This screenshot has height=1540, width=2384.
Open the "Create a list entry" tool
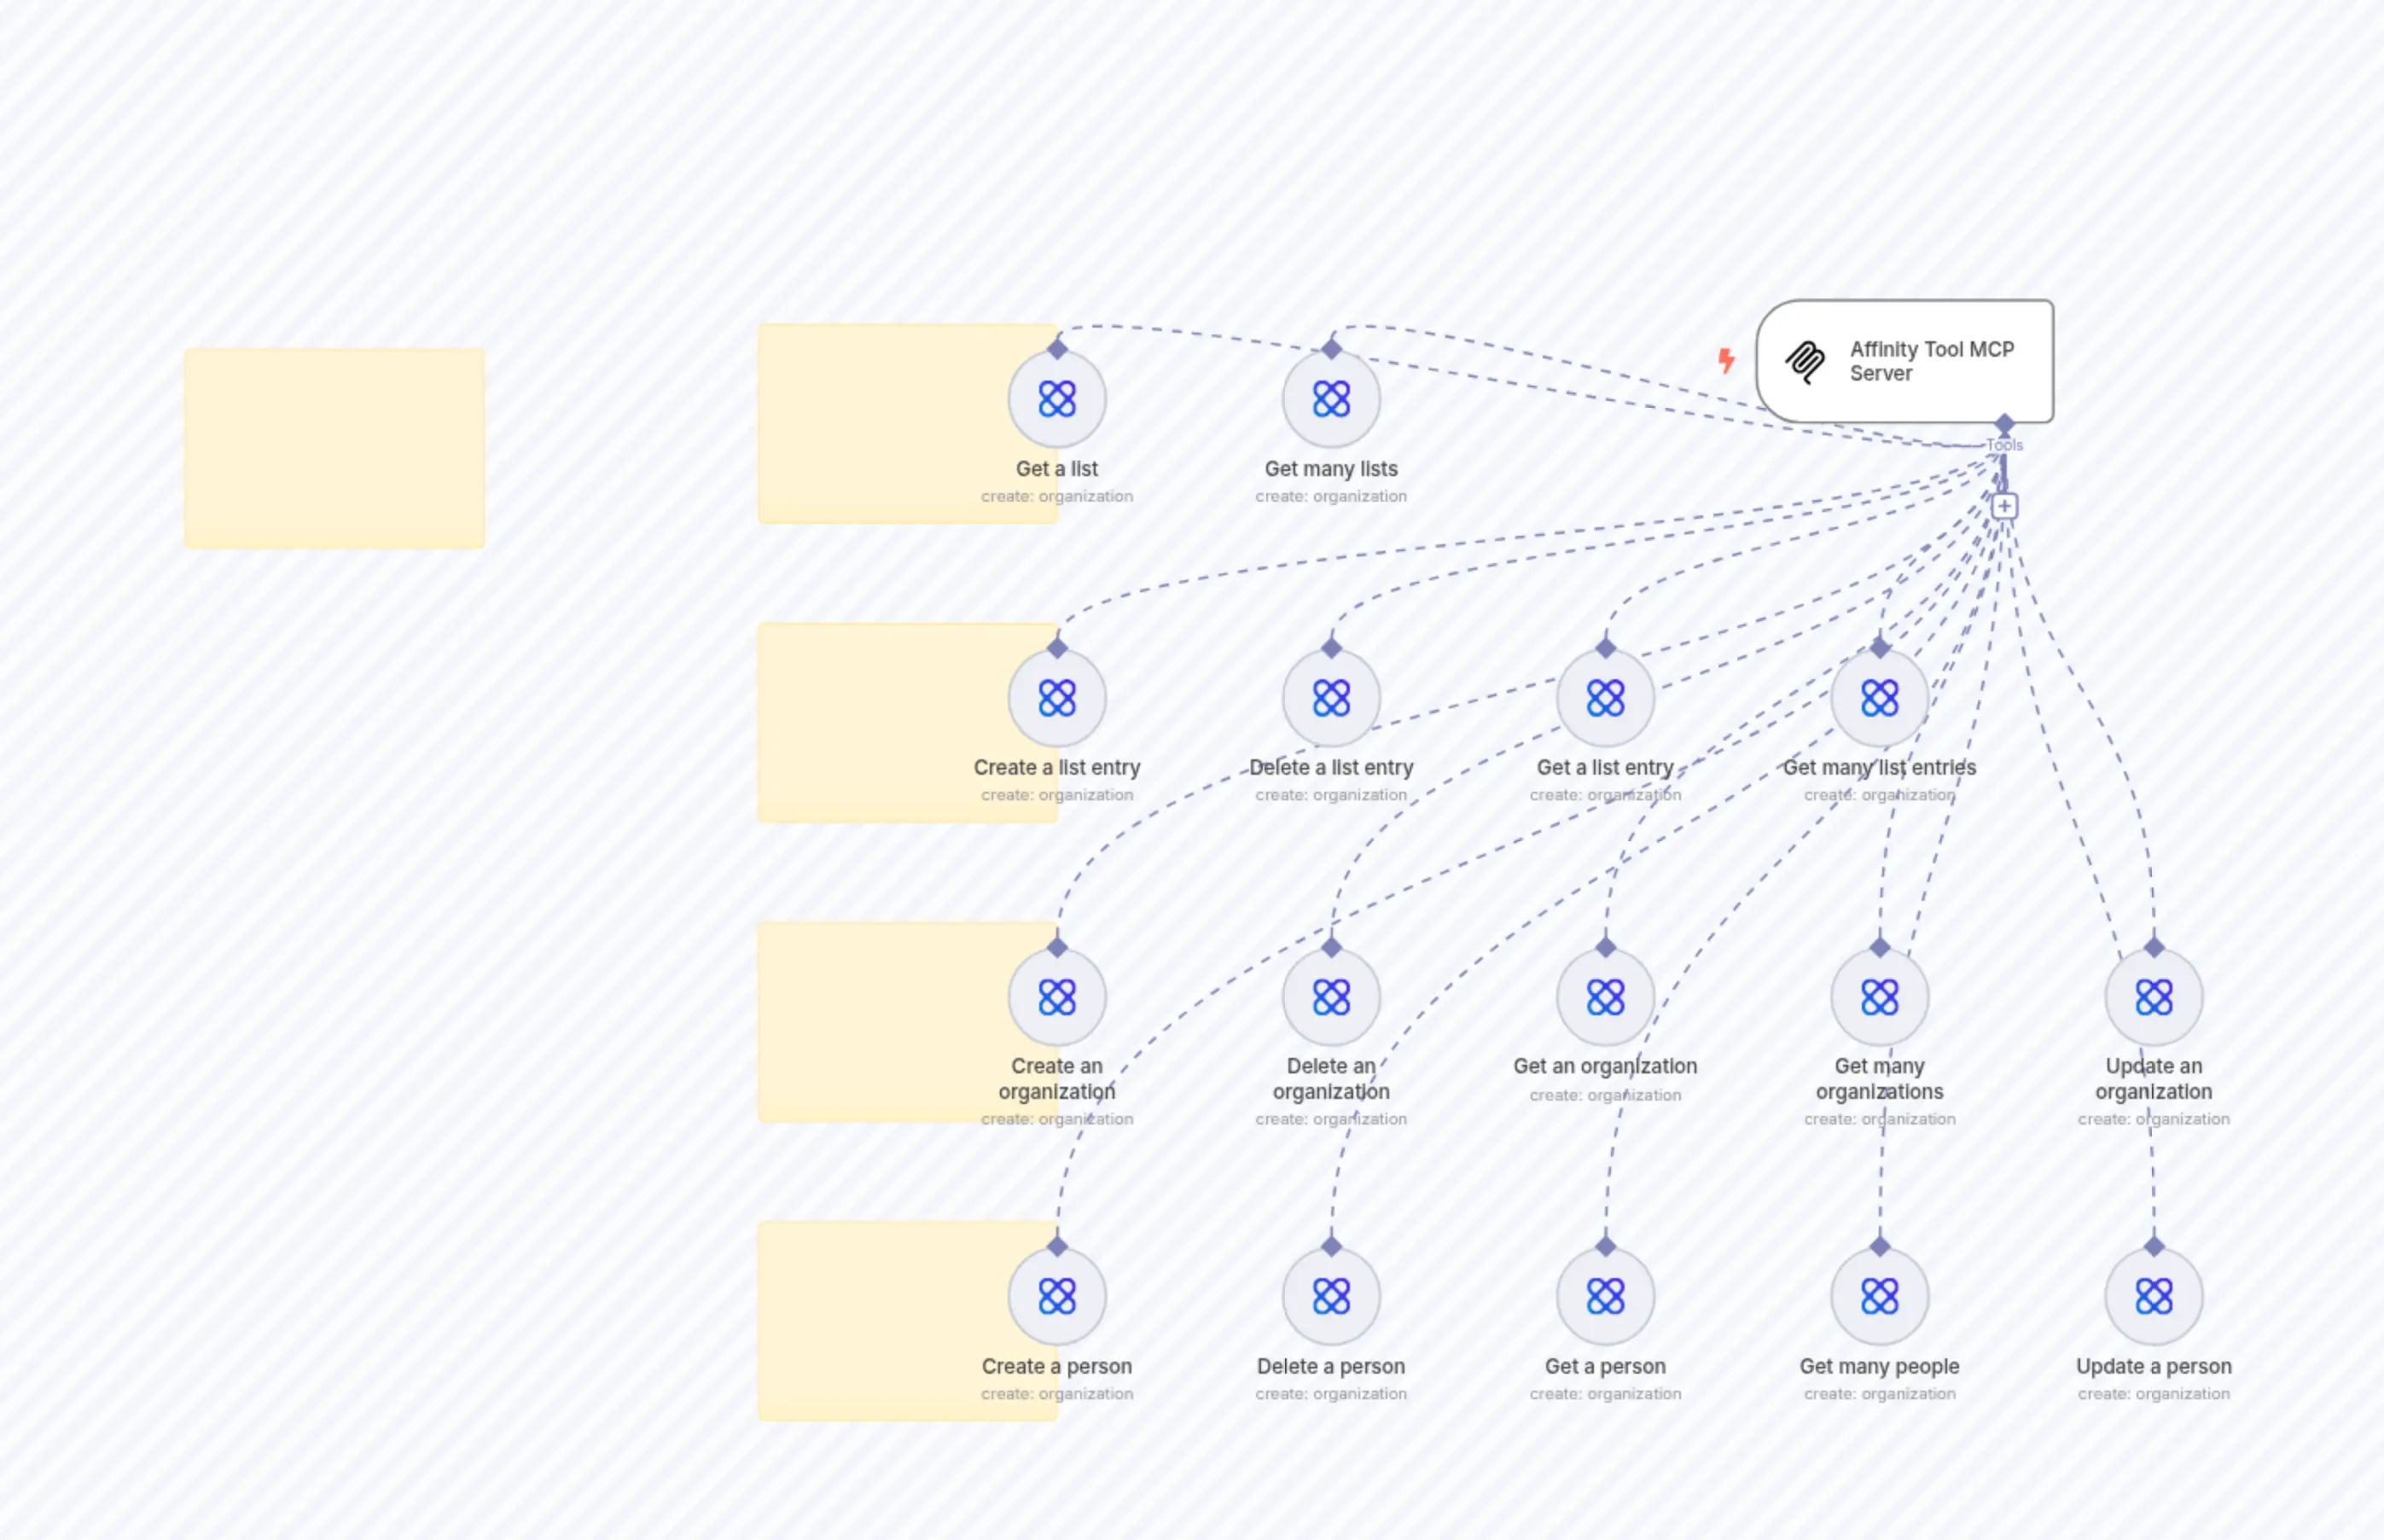(x=1057, y=698)
